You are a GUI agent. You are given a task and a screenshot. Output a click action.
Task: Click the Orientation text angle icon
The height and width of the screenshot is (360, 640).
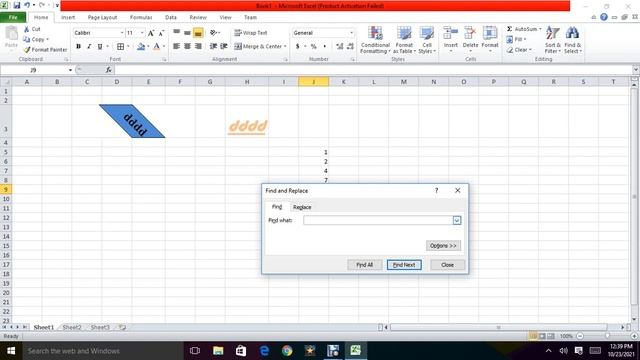[x=213, y=33]
